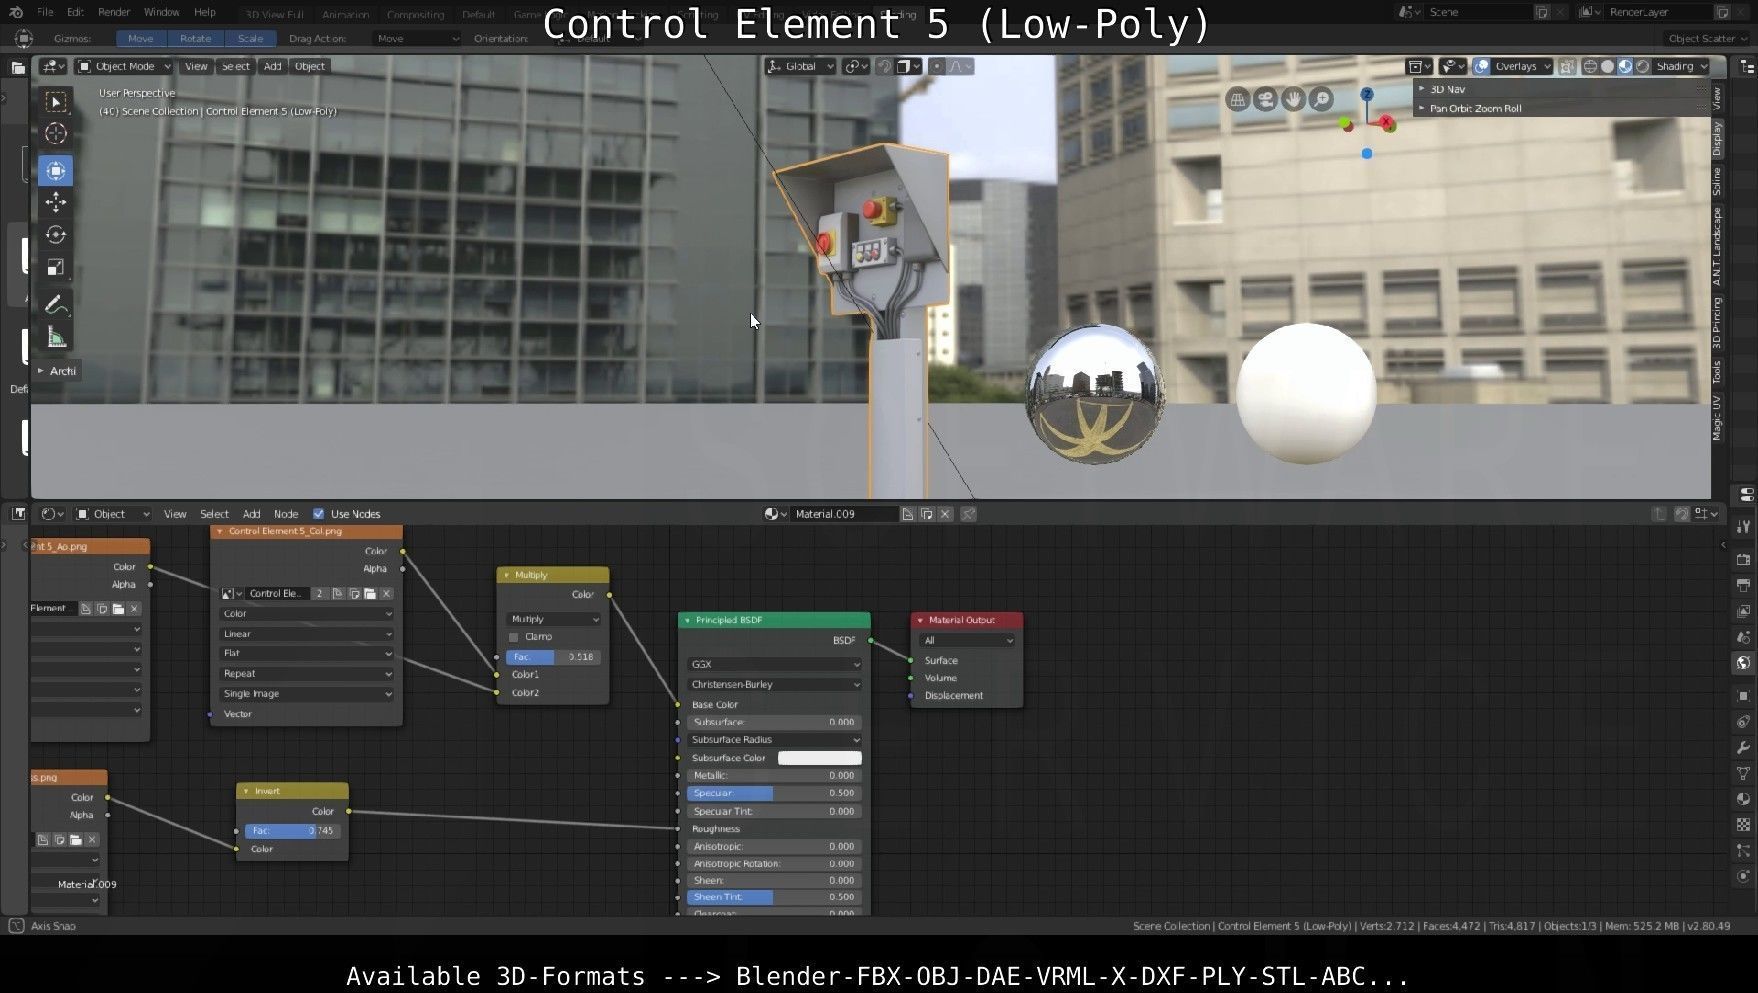Toggle the Use Nodes checkbox
The image size is (1758, 993).
(x=318, y=514)
